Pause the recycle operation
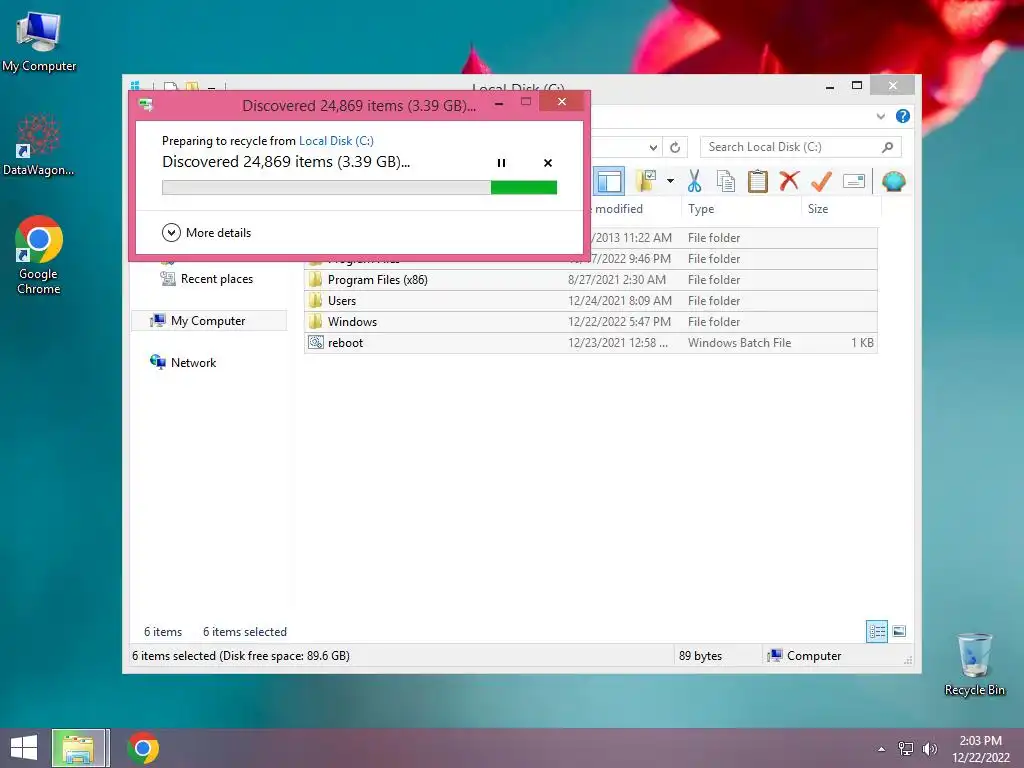This screenshot has height=768, width=1024. pyautogui.click(x=501, y=163)
